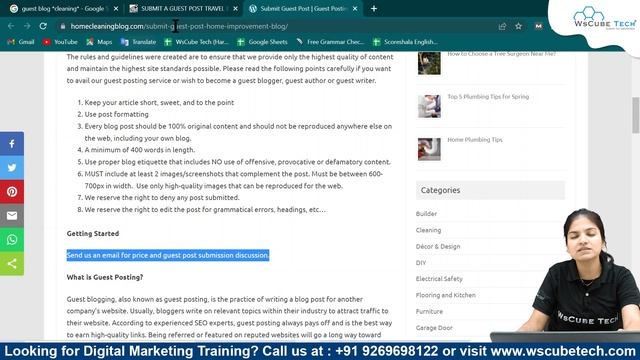
Task: Open Flooring and Kitchen category
Action: click(445, 295)
